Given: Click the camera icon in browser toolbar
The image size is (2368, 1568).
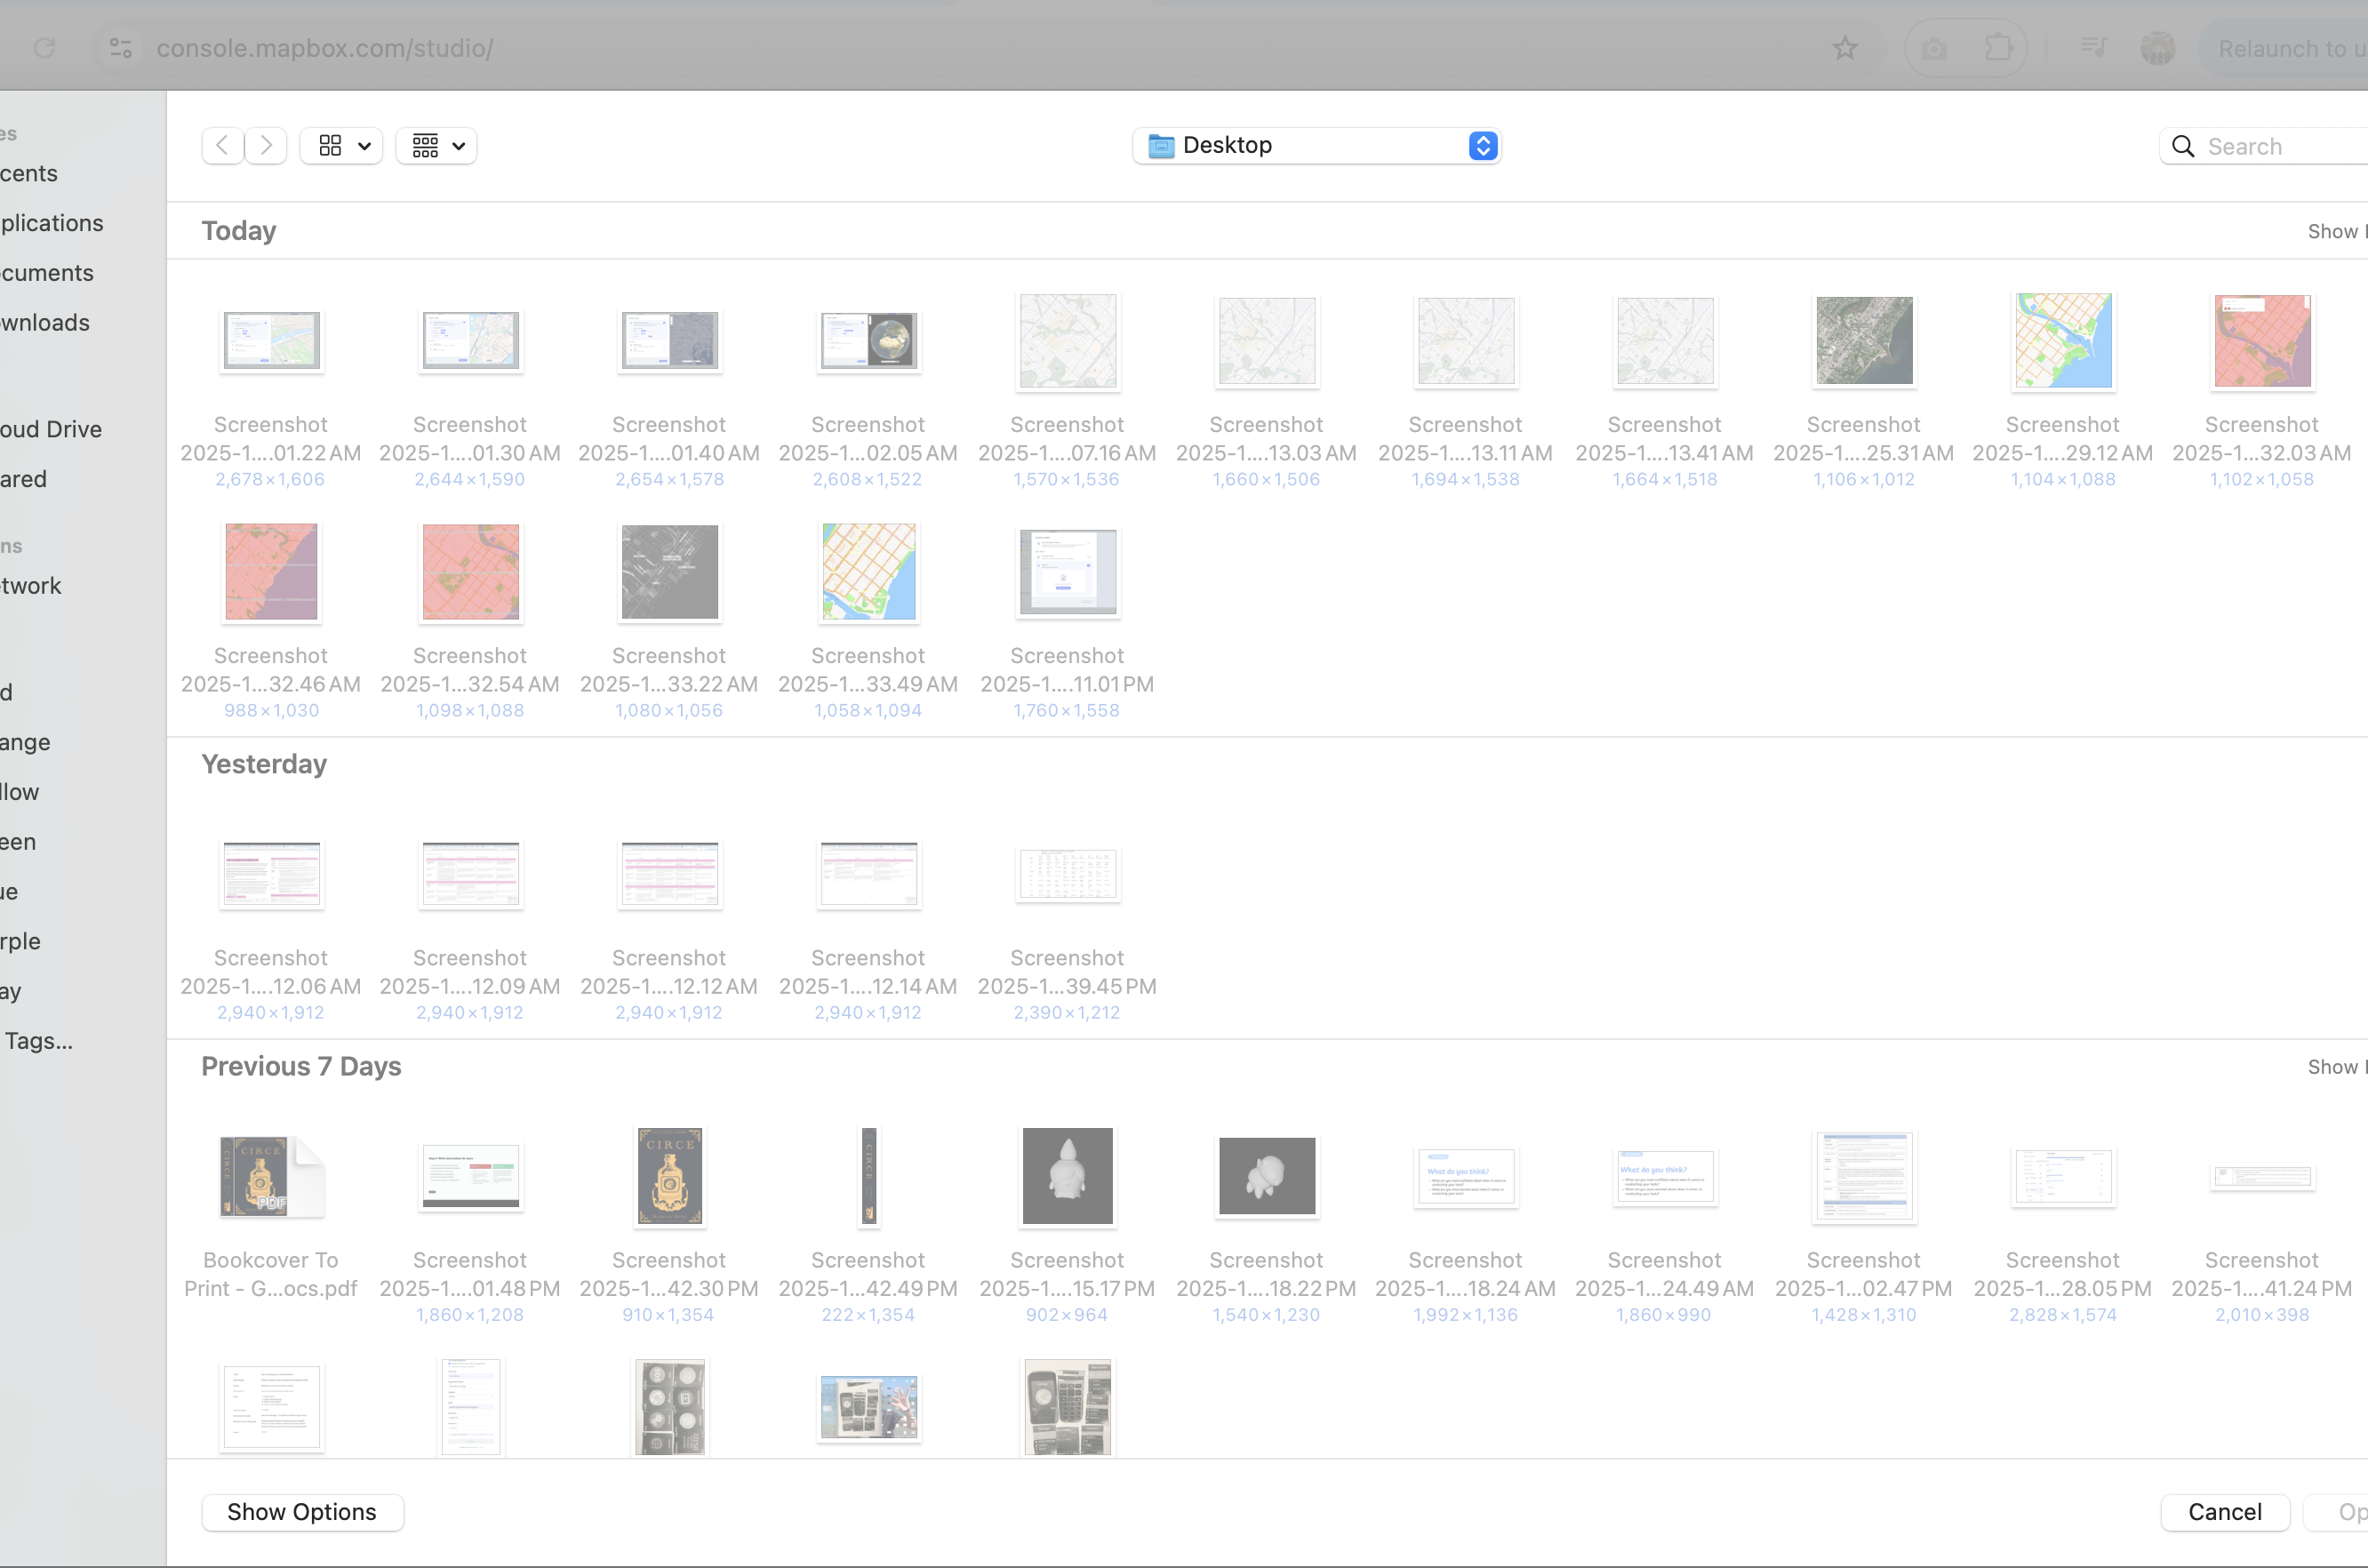Looking at the screenshot, I should pyautogui.click(x=1933, y=48).
